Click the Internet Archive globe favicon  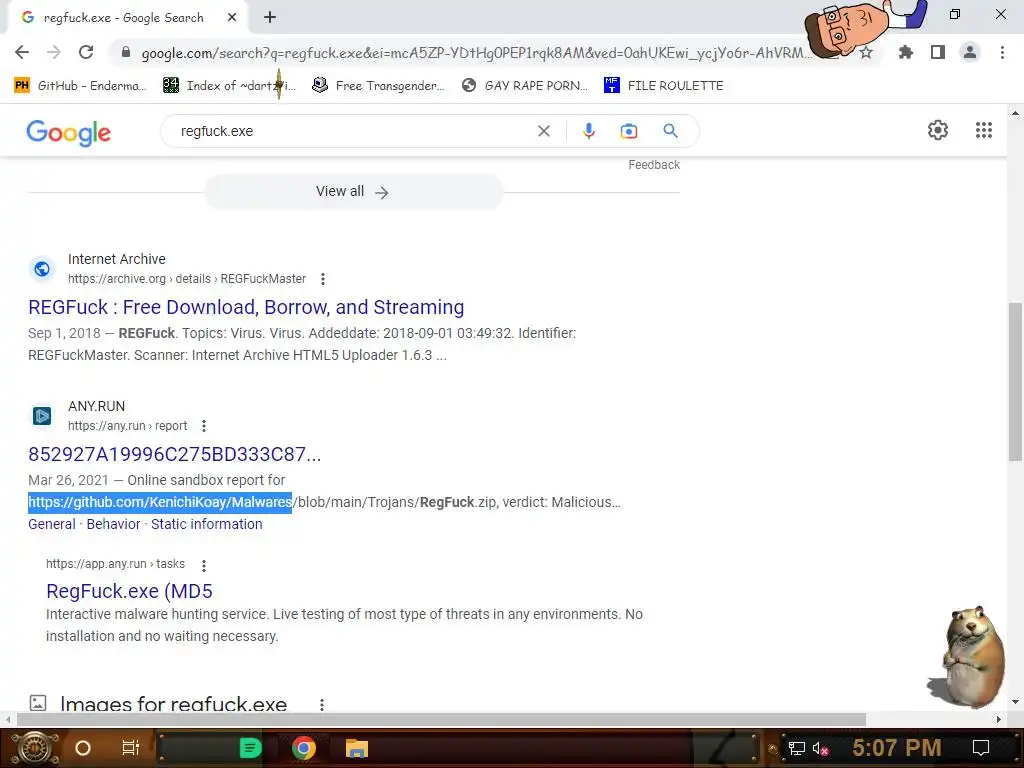tap(42, 269)
